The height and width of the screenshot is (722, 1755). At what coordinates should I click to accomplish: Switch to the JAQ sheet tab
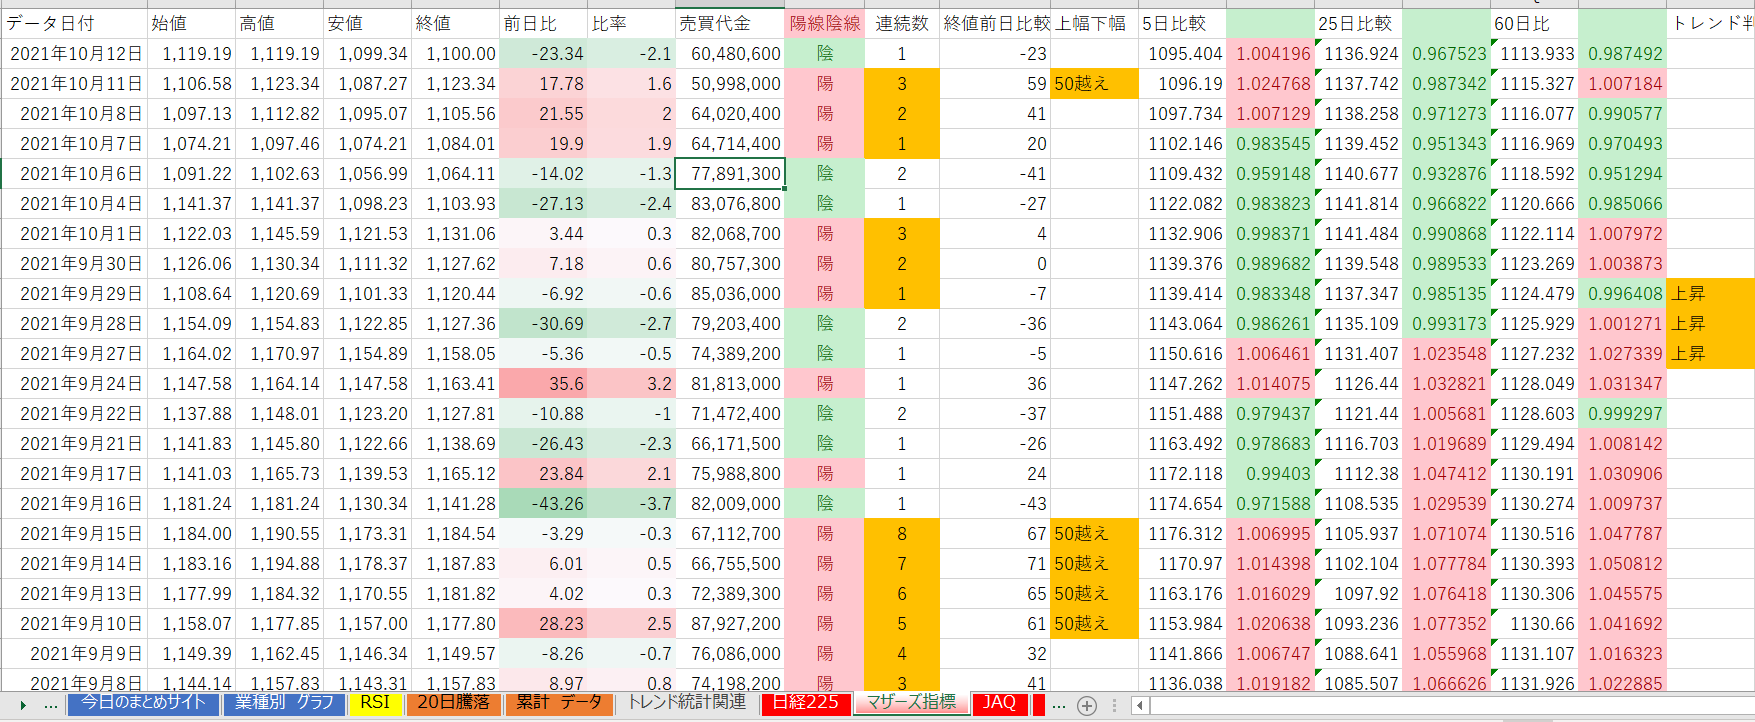[999, 703]
